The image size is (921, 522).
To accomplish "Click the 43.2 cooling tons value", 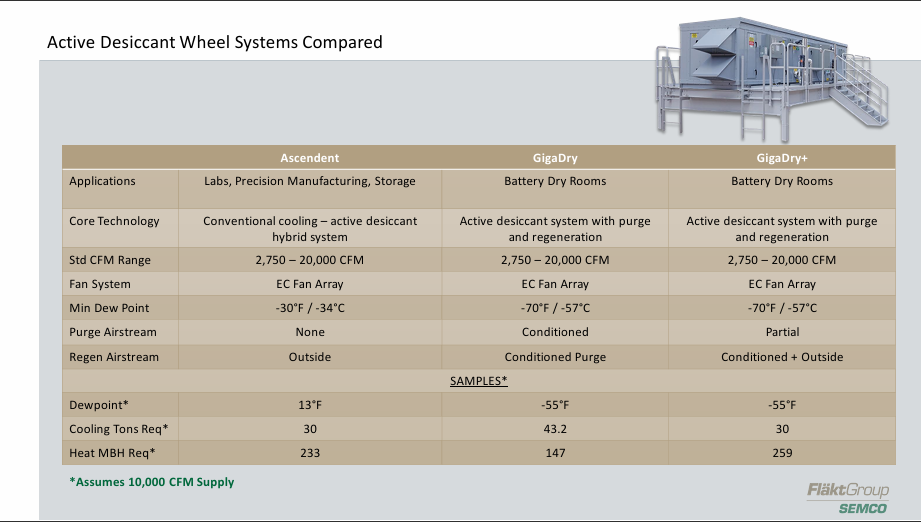I will (554, 429).
